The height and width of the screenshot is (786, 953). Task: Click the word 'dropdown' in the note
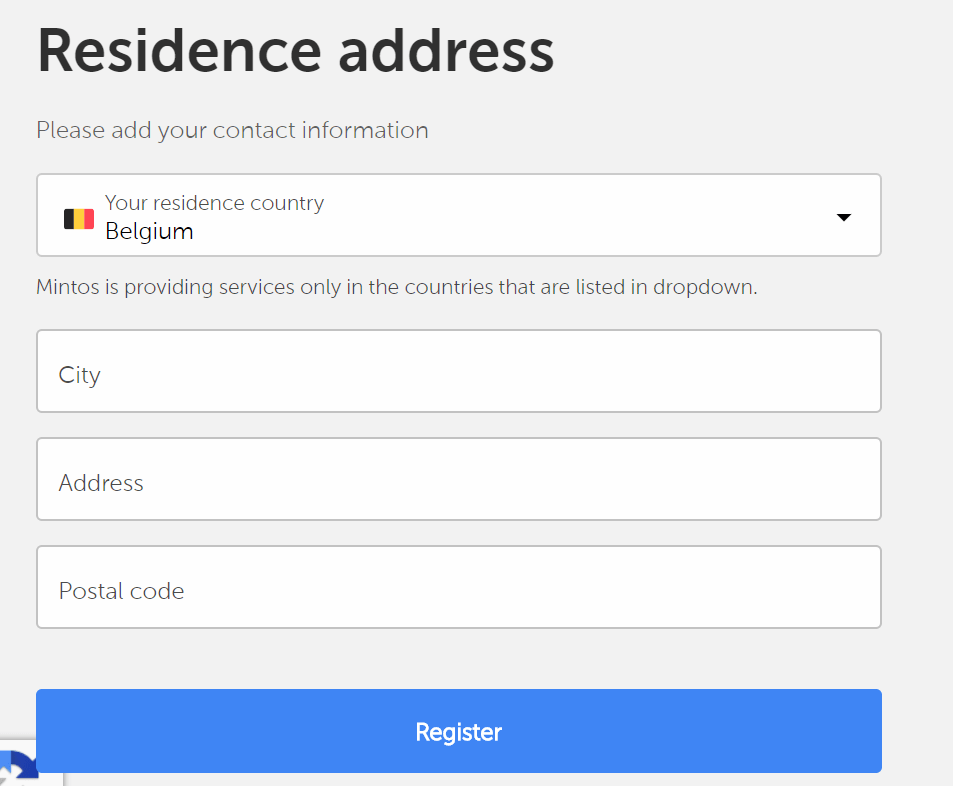click(704, 287)
